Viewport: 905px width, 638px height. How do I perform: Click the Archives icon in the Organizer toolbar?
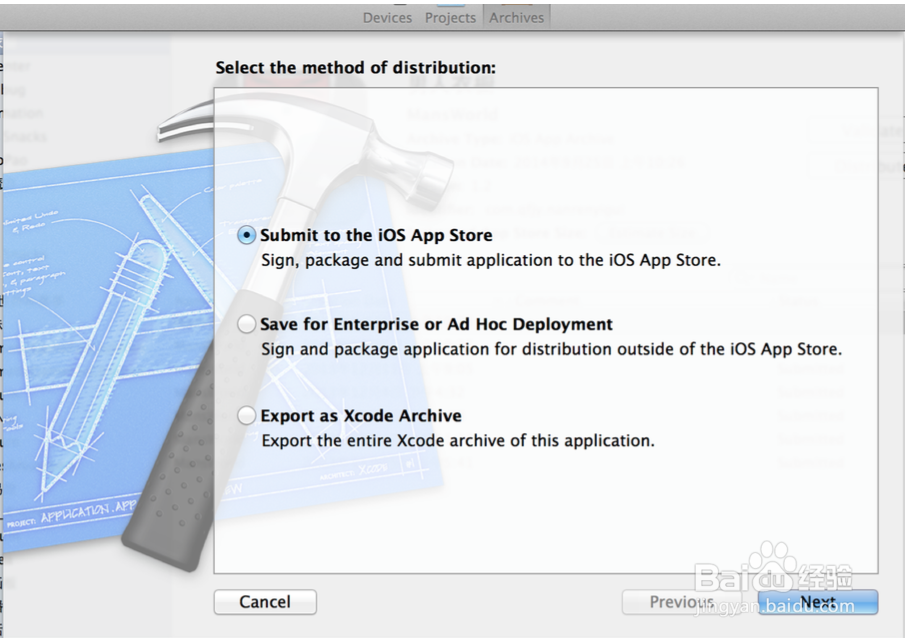tap(516, 17)
